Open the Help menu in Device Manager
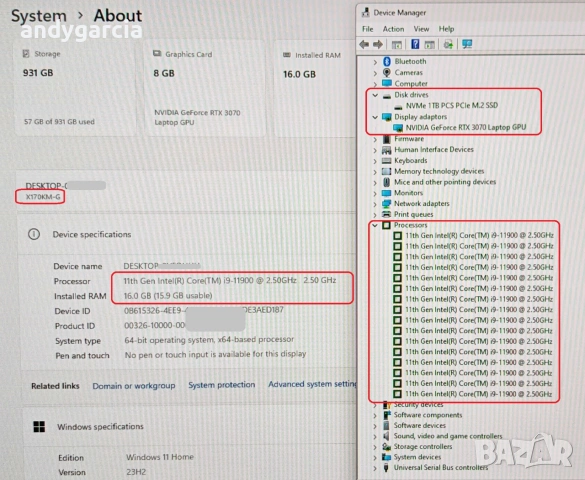585x480 pixels. click(x=446, y=29)
